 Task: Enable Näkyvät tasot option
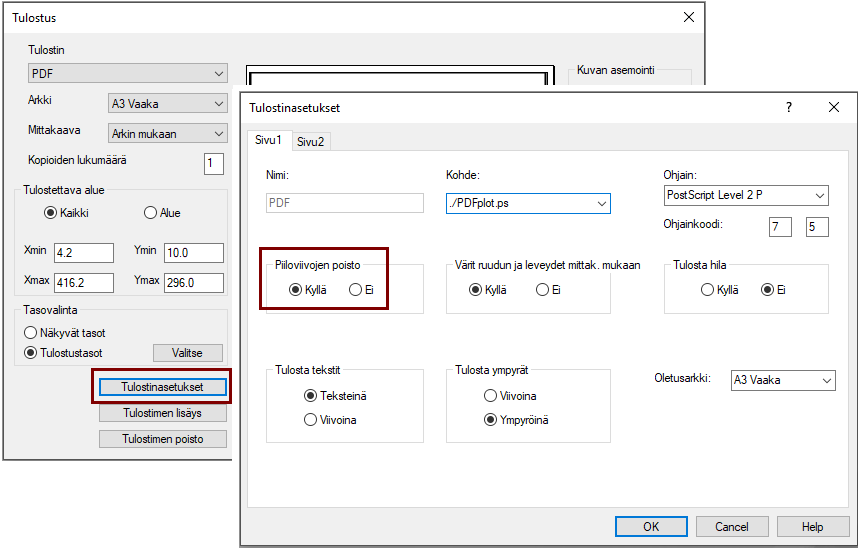pos(30,333)
